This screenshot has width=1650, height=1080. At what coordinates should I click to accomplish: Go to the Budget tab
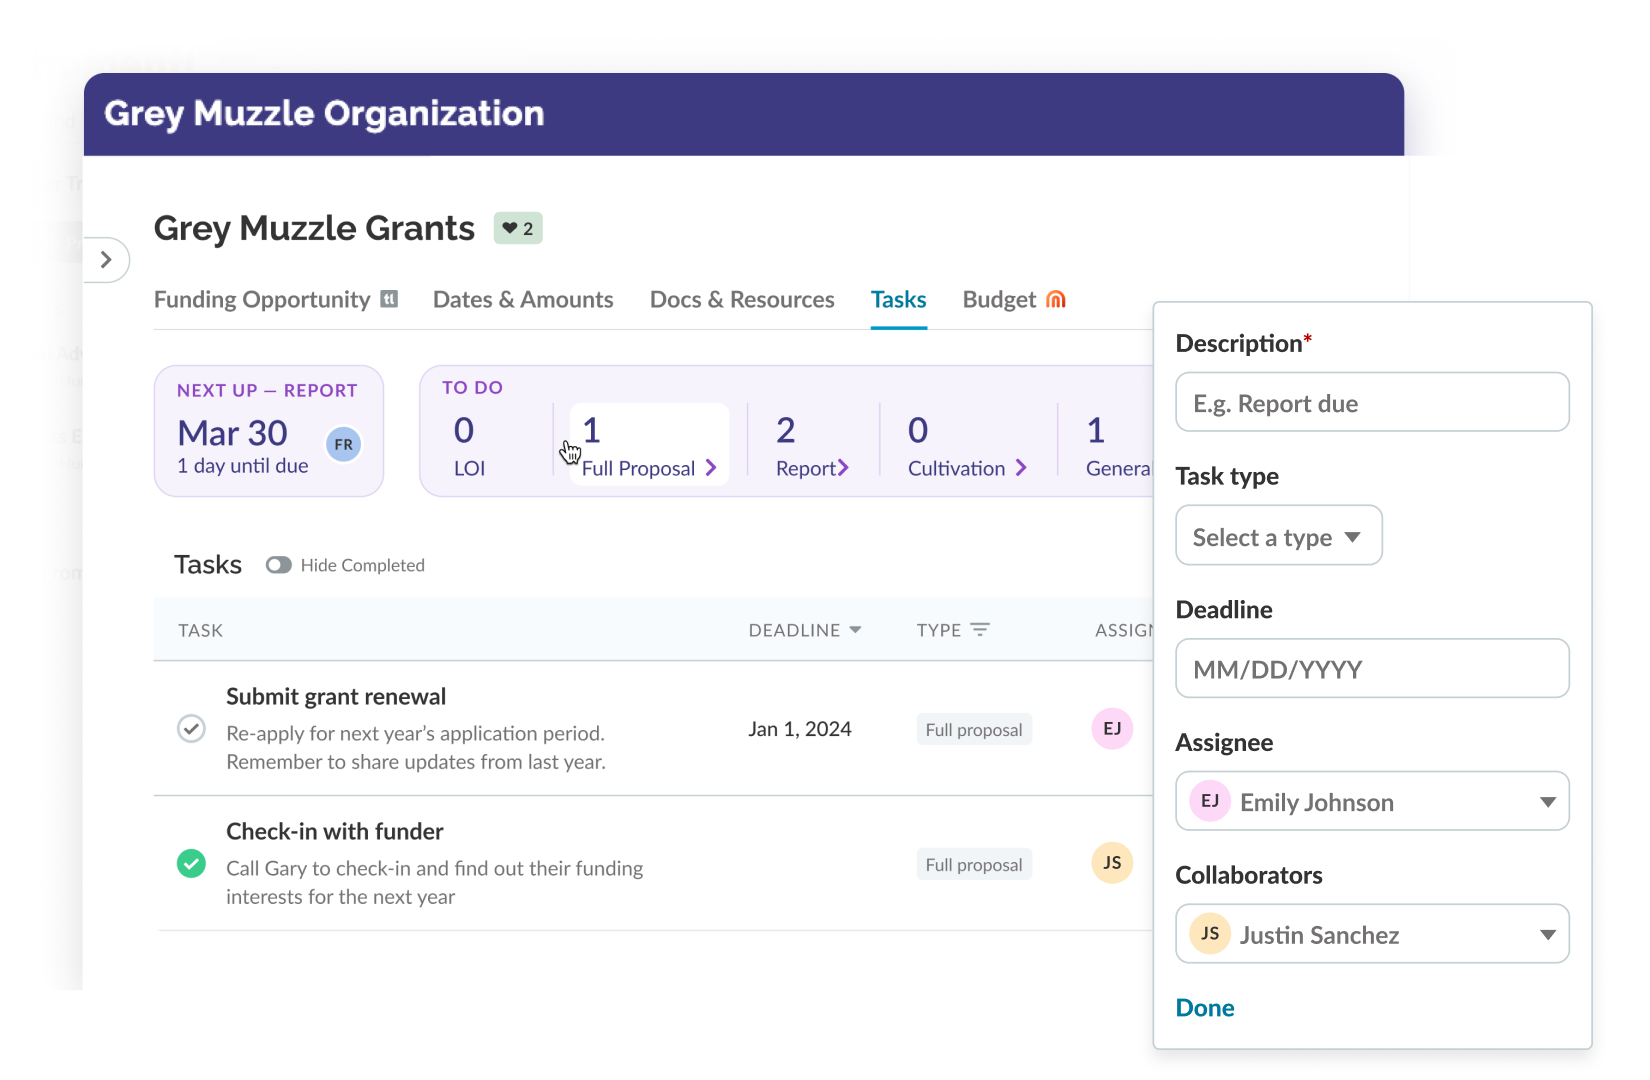(999, 300)
